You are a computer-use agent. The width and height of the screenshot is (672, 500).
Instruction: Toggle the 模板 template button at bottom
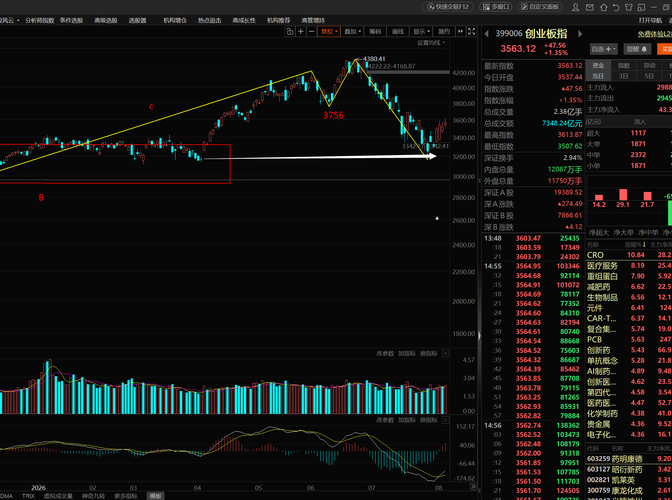(x=155, y=496)
